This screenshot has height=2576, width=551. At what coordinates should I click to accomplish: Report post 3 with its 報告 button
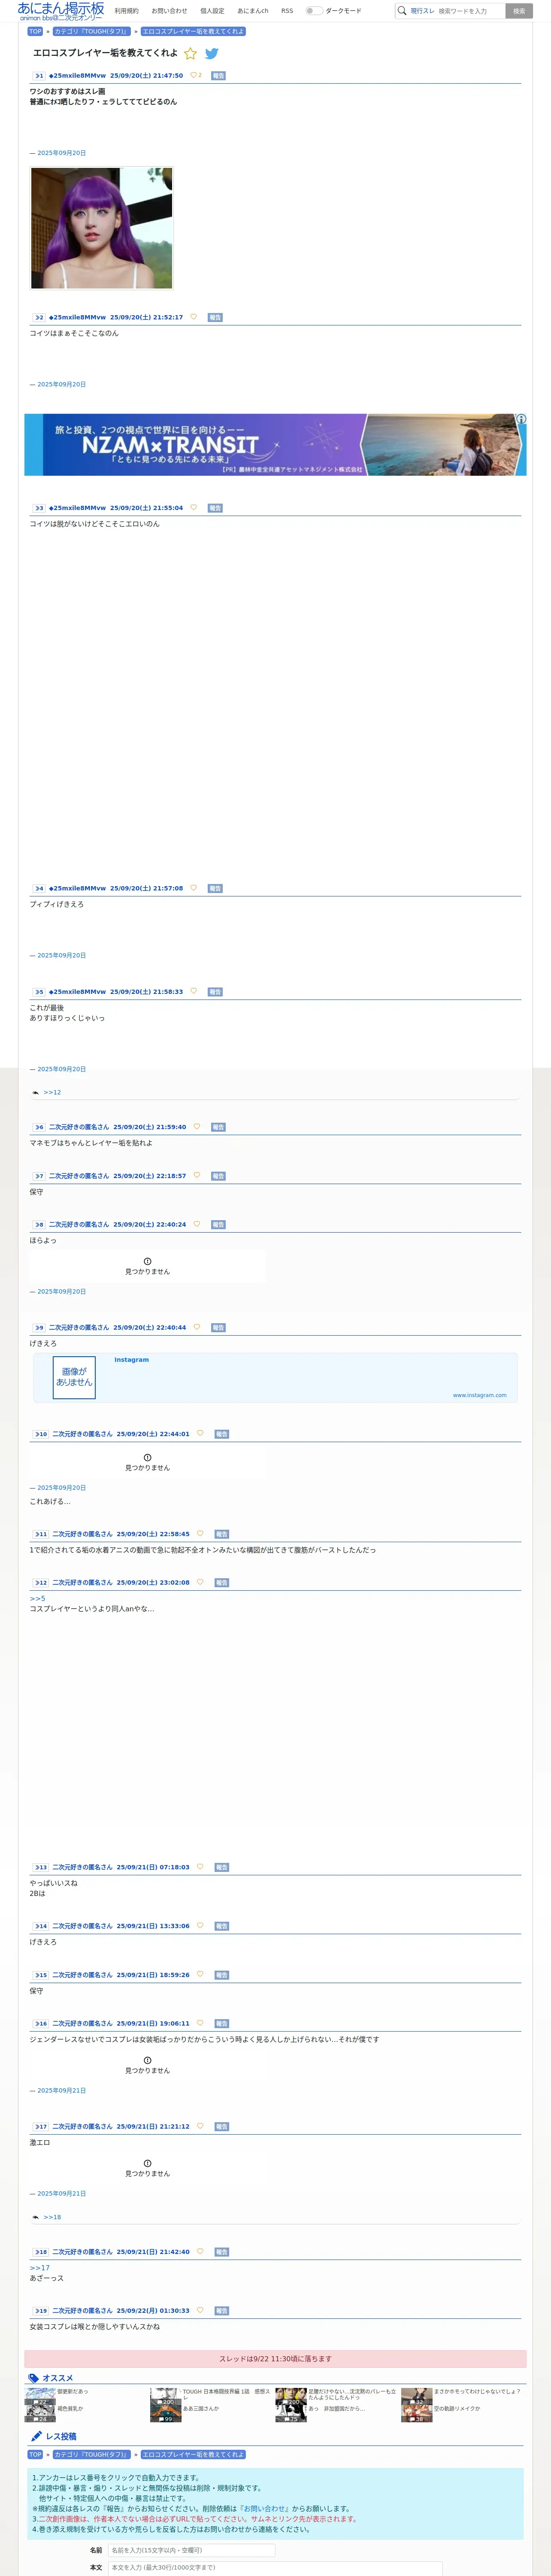click(x=215, y=508)
